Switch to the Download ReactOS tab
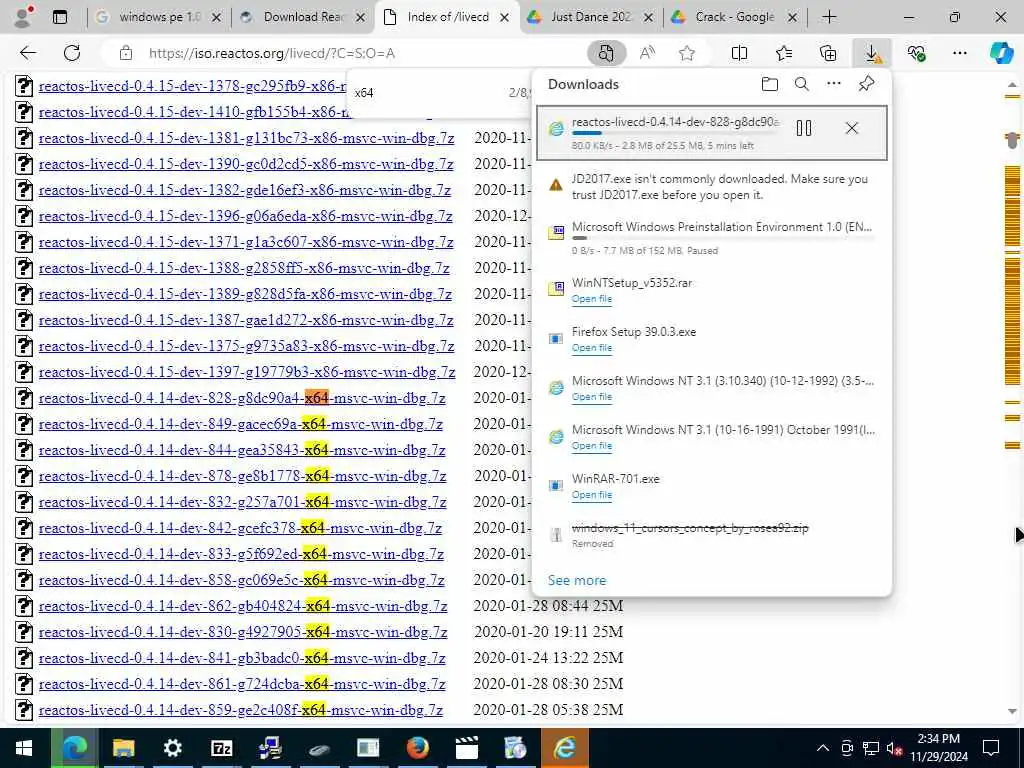The width and height of the screenshot is (1024, 768). point(302,17)
